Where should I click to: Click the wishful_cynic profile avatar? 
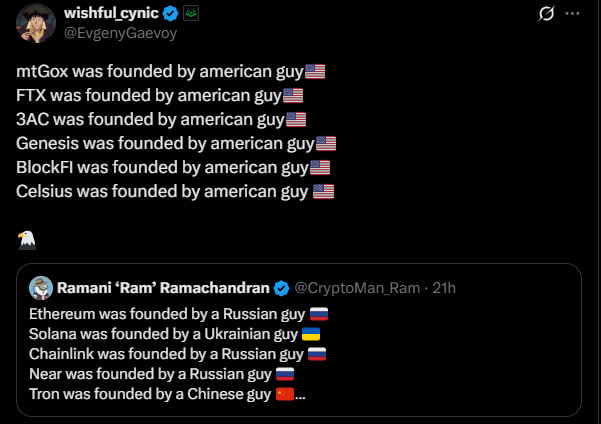pos(36,24)
